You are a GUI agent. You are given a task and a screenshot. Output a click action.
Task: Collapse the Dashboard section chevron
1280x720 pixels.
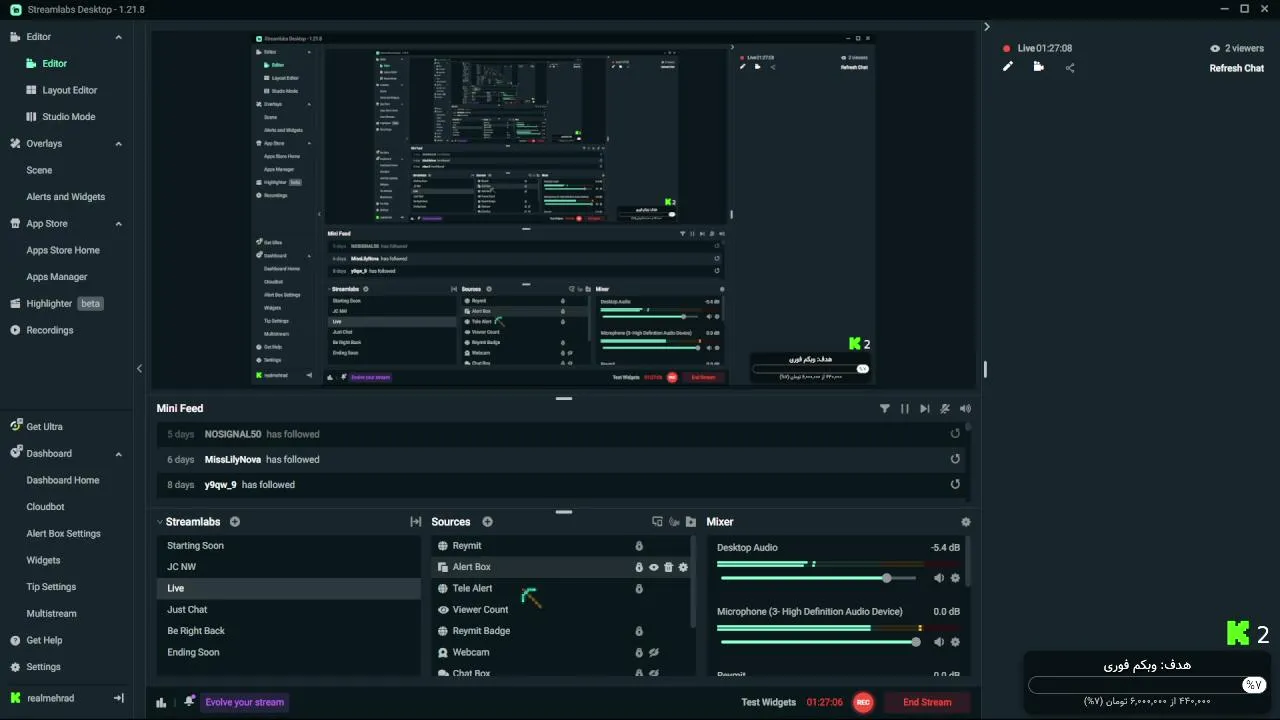118,454
